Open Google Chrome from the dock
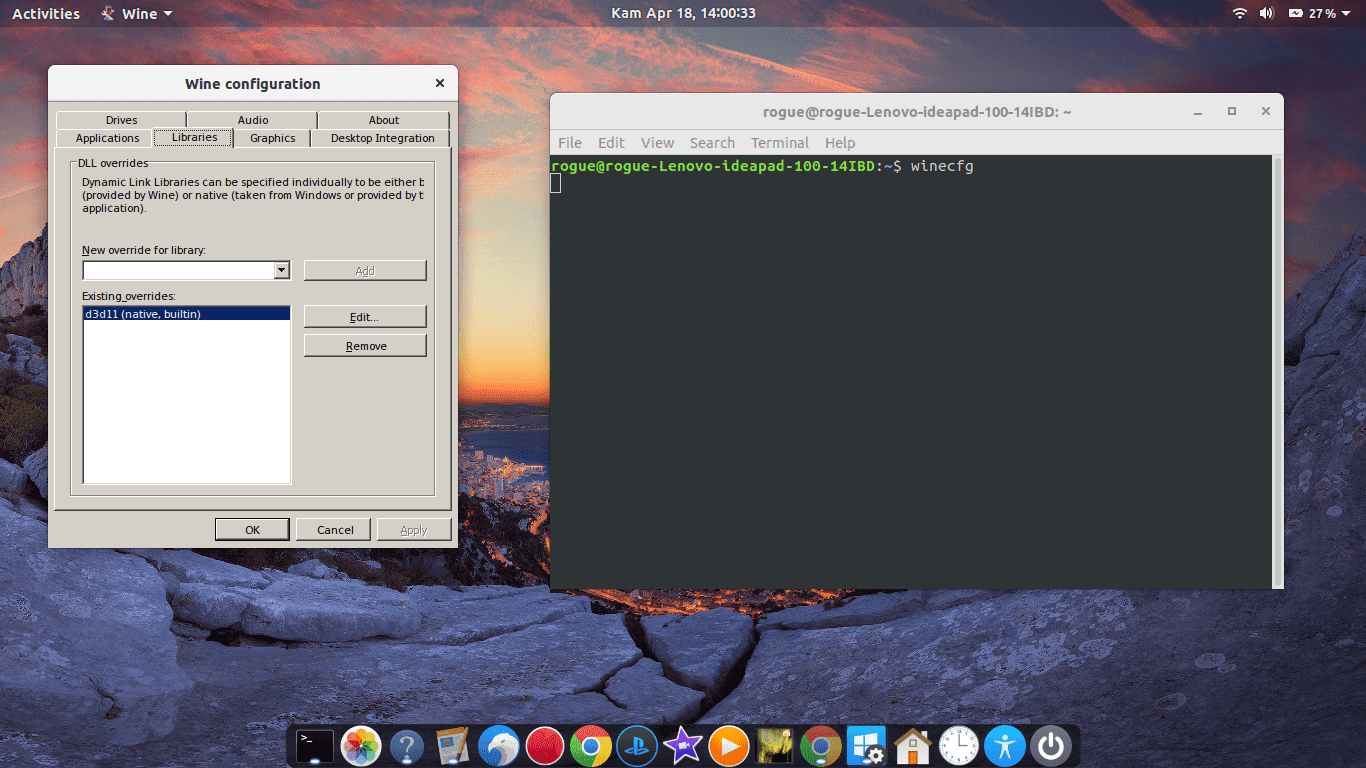1366x768 pixels. [x=590, y=745]
